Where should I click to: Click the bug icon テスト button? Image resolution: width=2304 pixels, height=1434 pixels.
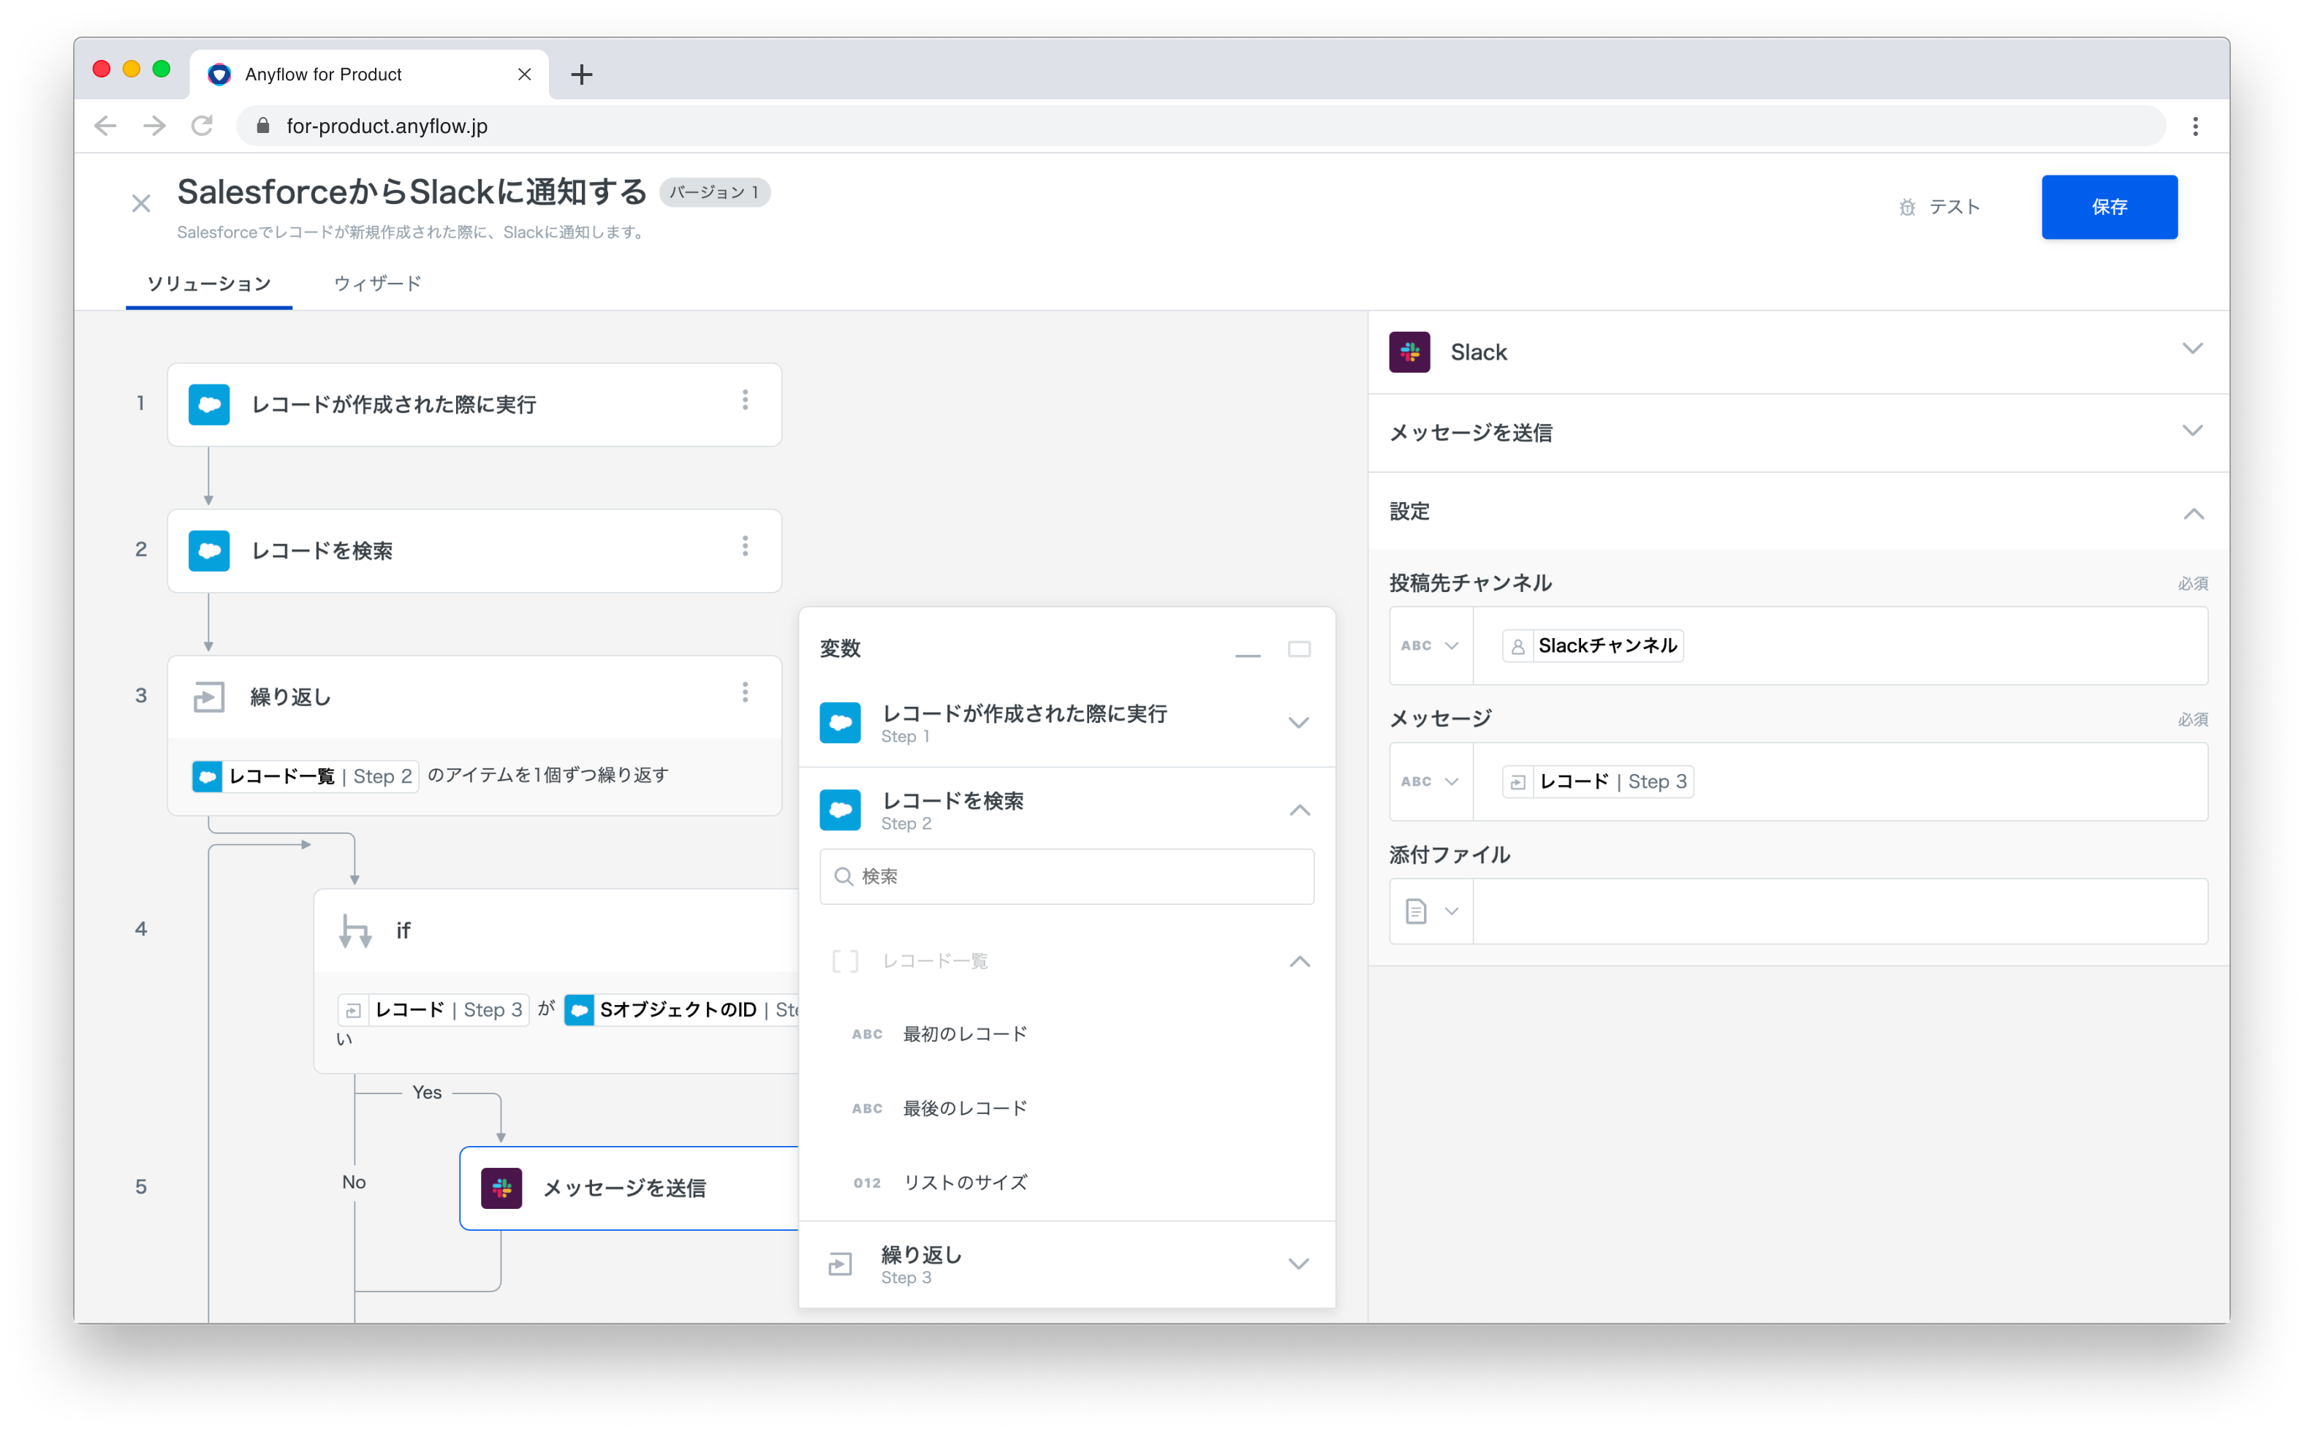pyautogui.click(x=1940, y=207)
